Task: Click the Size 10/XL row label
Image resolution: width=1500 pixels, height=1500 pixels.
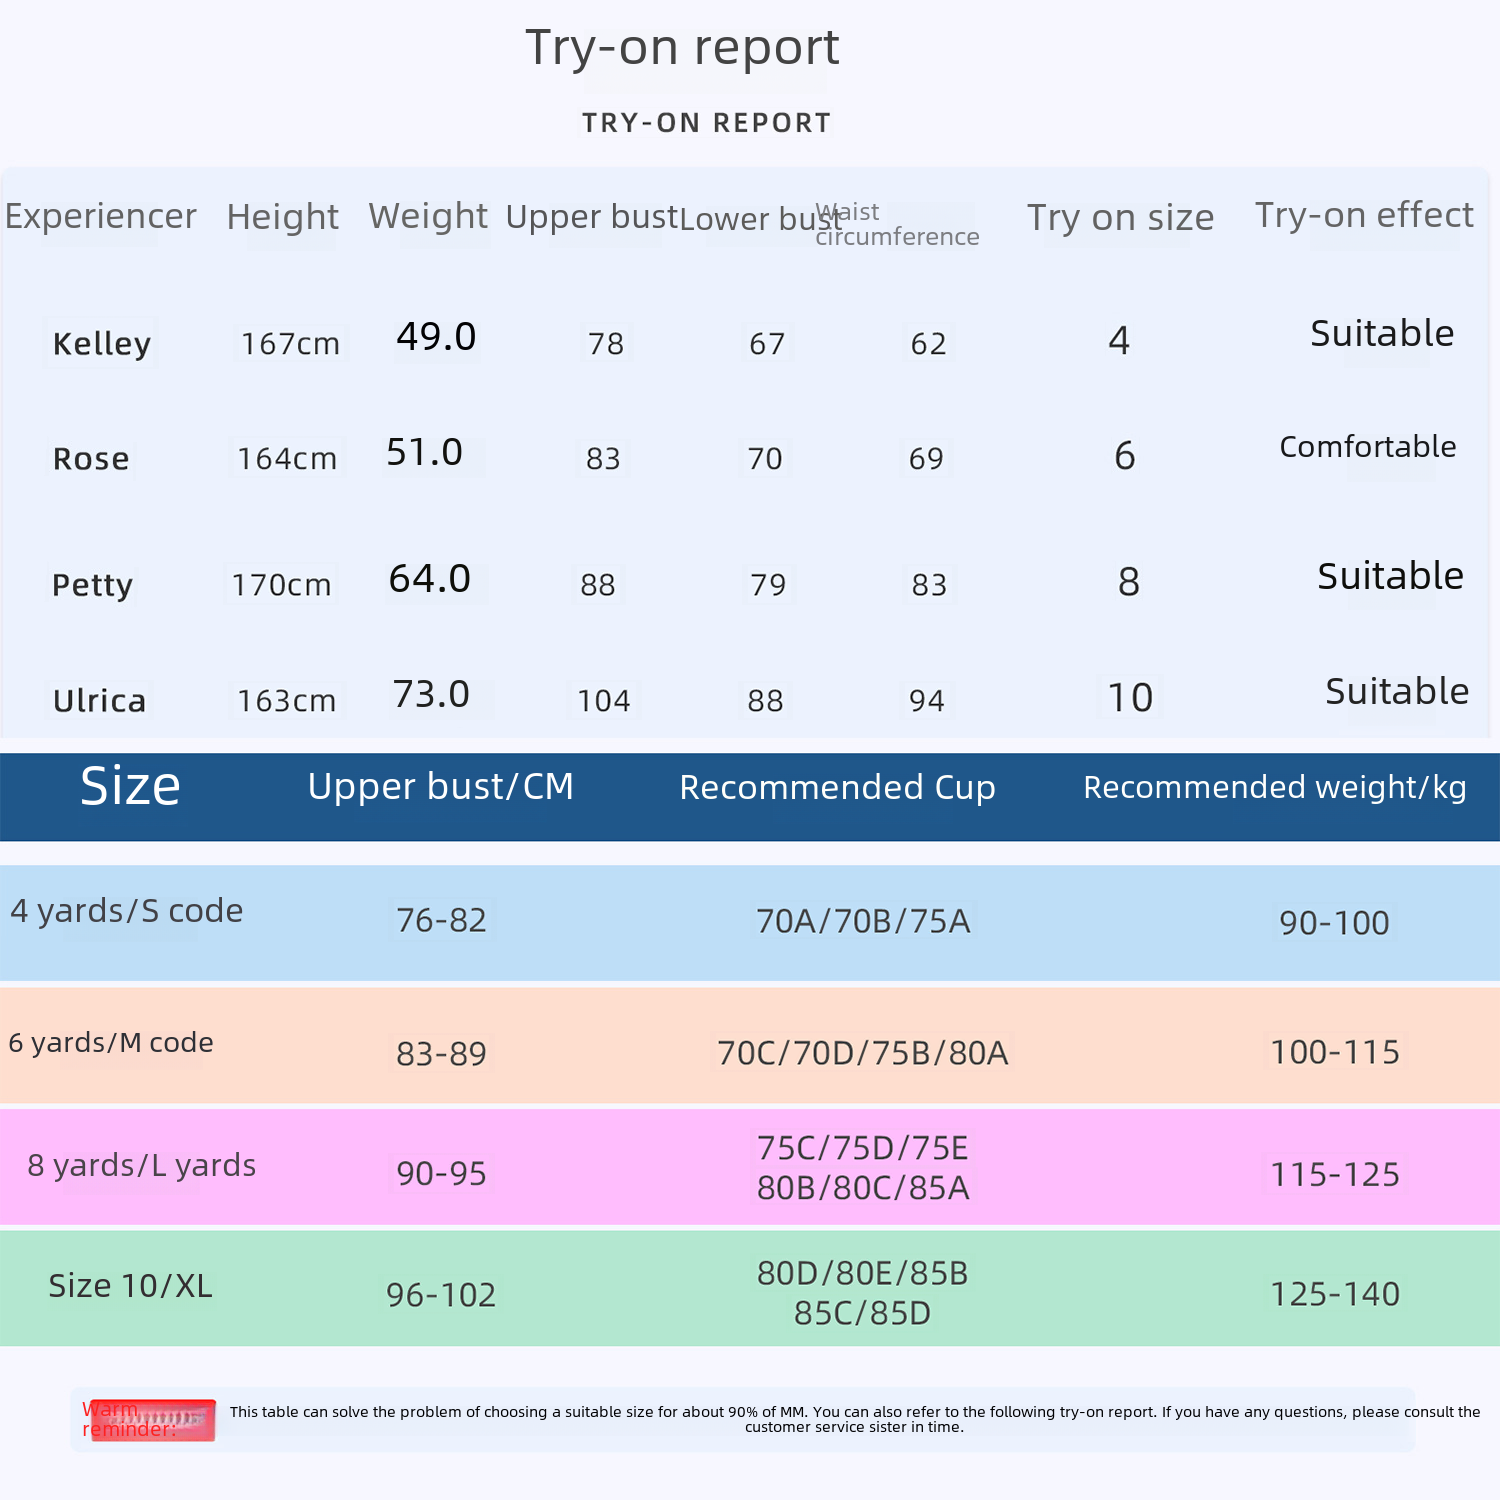Action: click(130, 1286)
